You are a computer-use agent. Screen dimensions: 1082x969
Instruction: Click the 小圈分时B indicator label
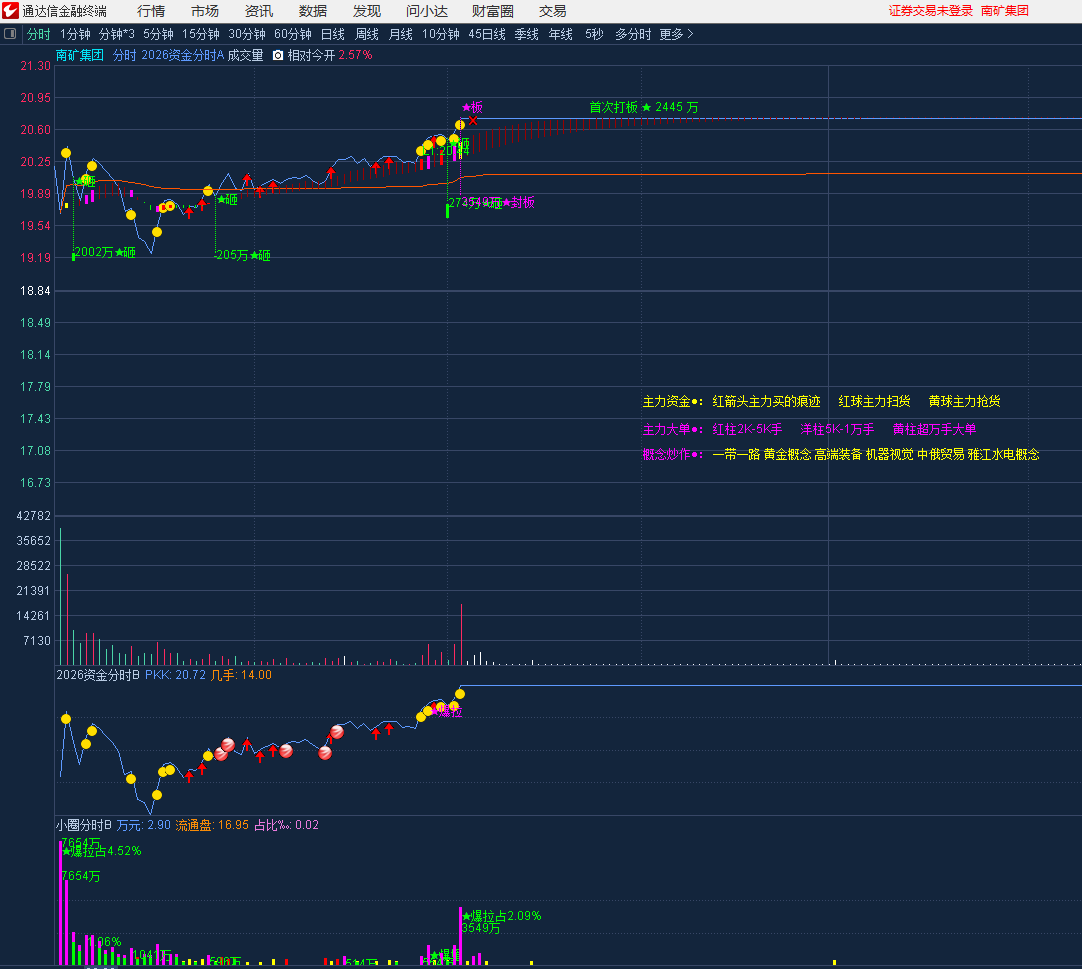click(84, 825)
